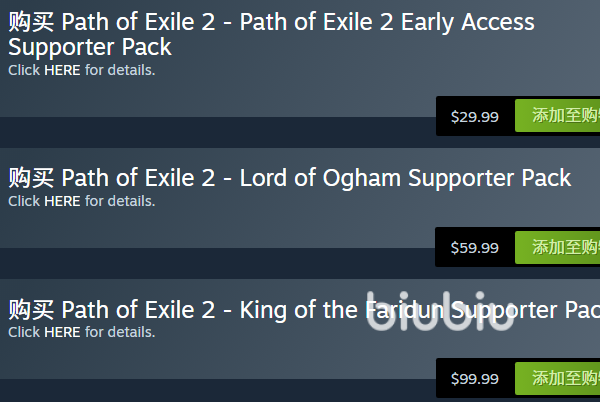600x402 pixels.
Task: Click the 购买 text in the King of the Faridun title
Action: 31,309
